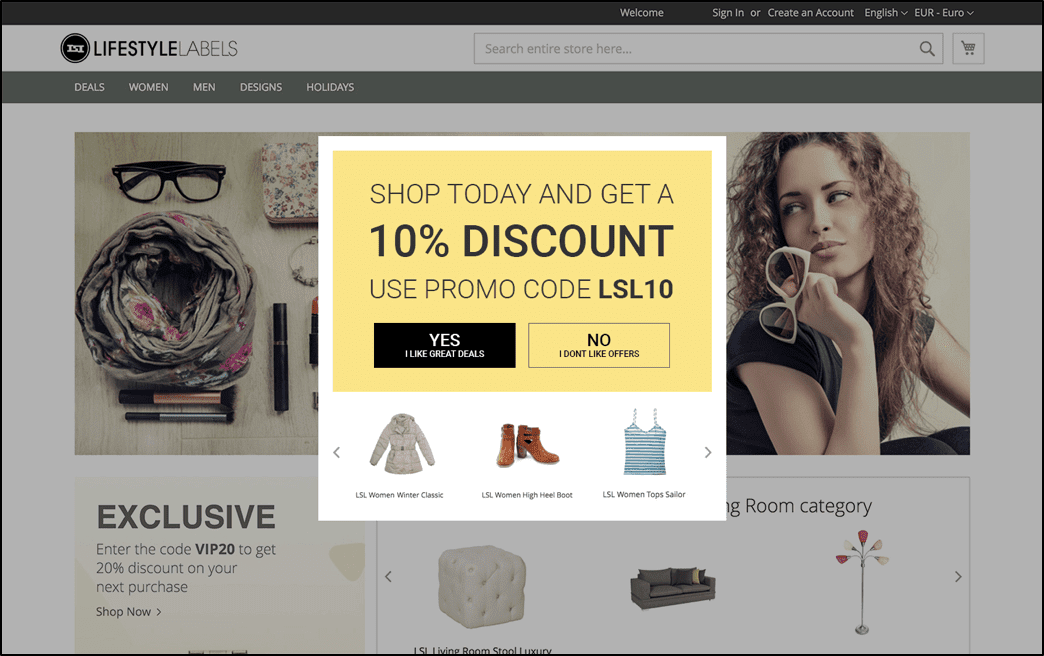Screen dimensions: 1044x656
Task: Expand the English language dropdown
Action: (x=886, y=13)
